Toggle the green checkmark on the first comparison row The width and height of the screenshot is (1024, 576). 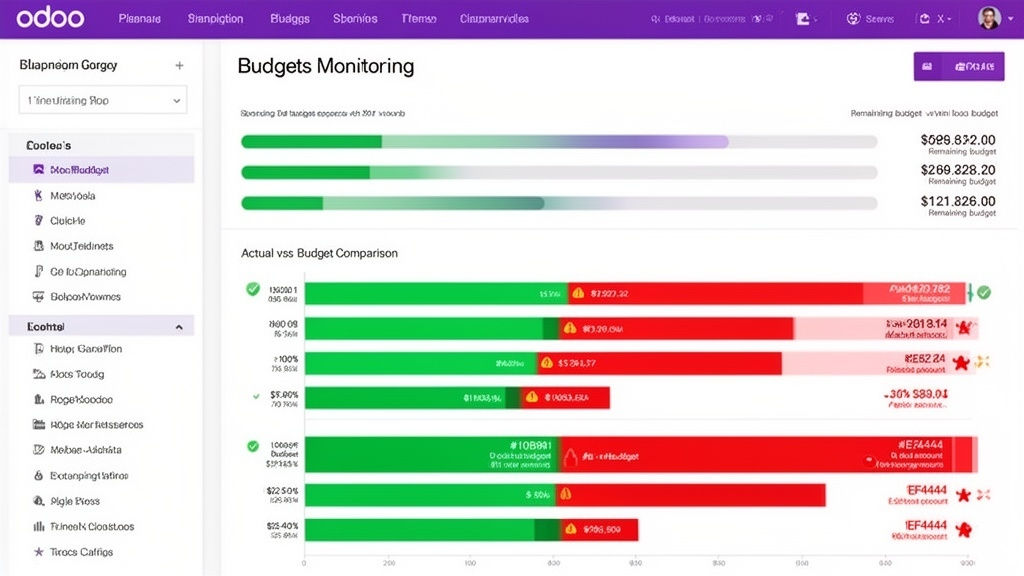click(x=252, y=290)
